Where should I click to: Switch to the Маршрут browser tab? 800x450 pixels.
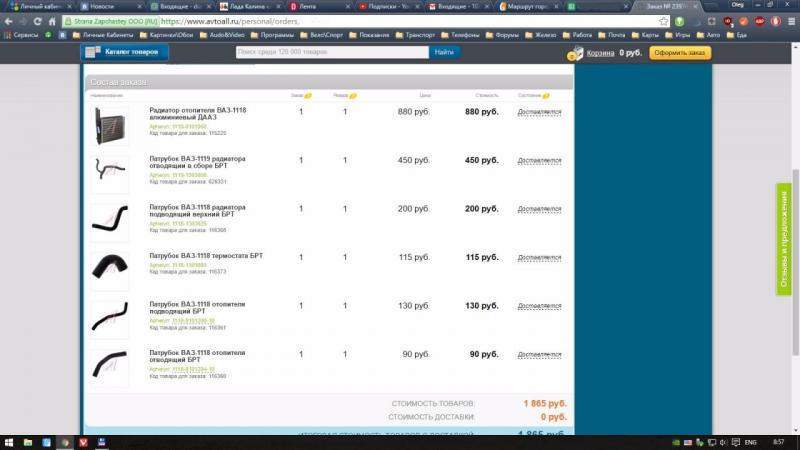(x=528, y=7)
